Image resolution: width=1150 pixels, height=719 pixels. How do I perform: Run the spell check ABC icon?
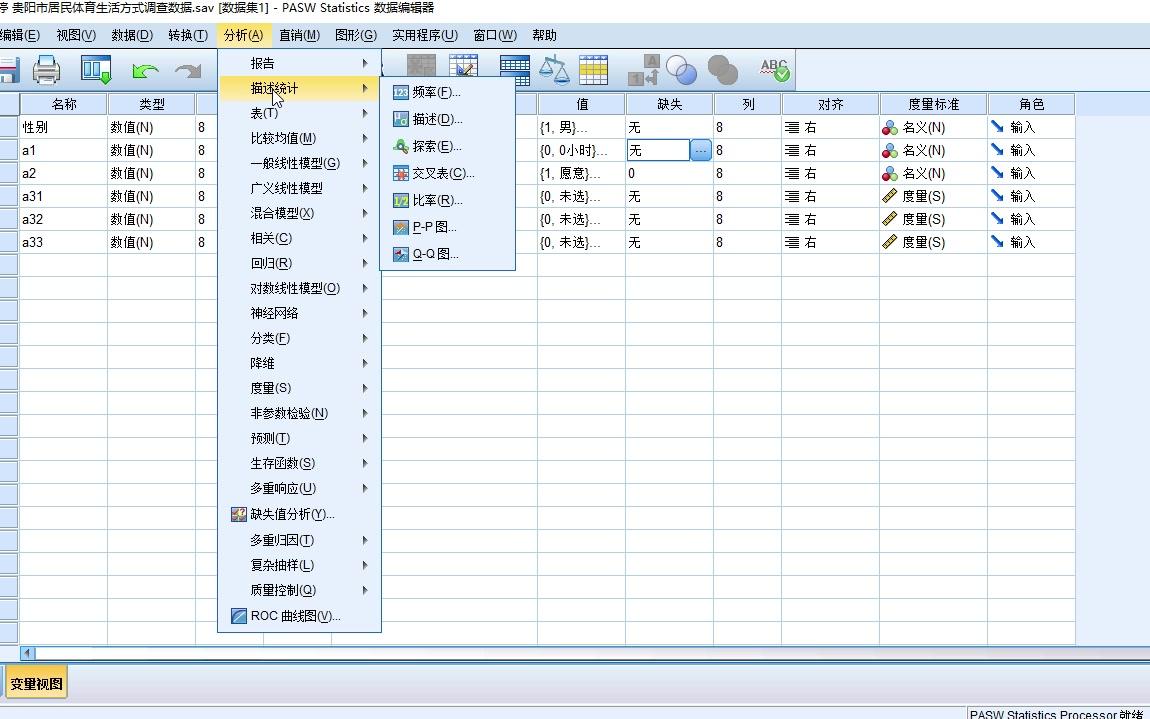pos(773,70)
